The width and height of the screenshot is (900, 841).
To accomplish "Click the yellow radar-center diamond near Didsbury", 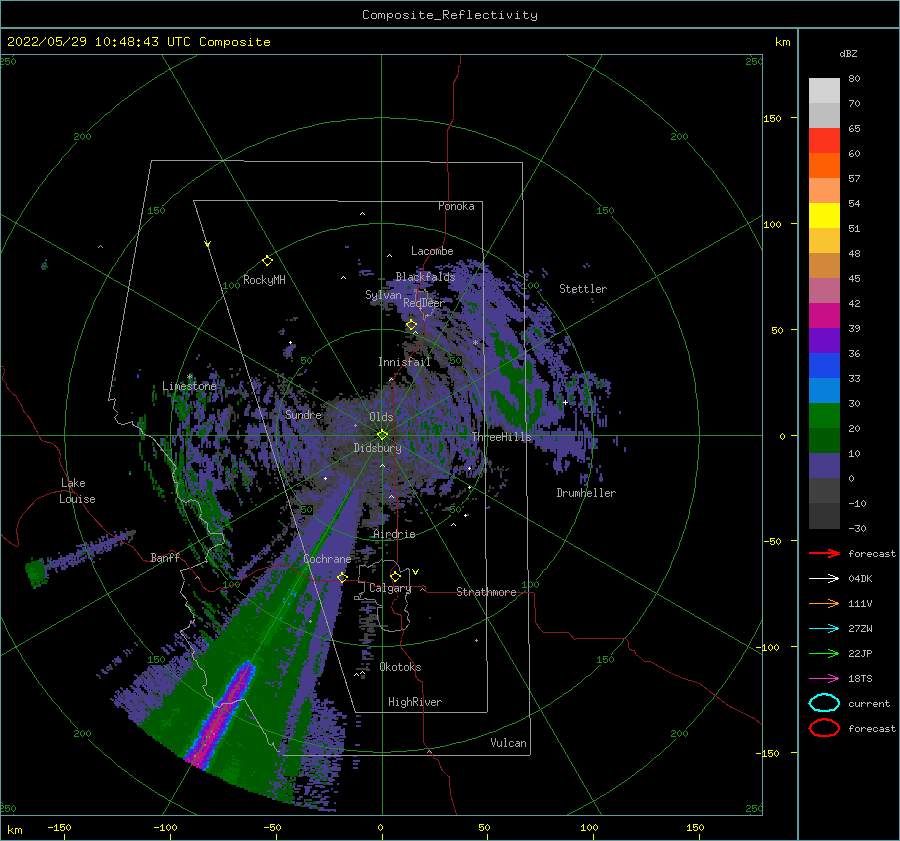I will tap(382, 435).
